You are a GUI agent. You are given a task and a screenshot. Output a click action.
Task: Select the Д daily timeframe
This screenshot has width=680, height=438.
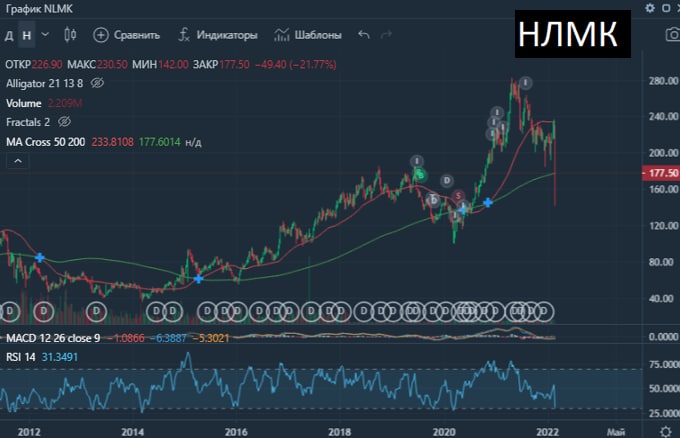pyautogui.click(x=9, y=35)
